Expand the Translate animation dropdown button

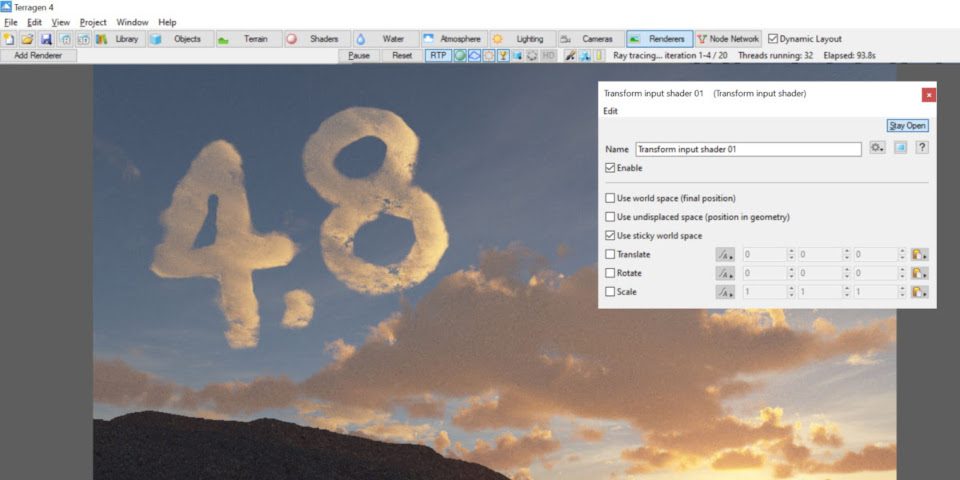point(725,255)
